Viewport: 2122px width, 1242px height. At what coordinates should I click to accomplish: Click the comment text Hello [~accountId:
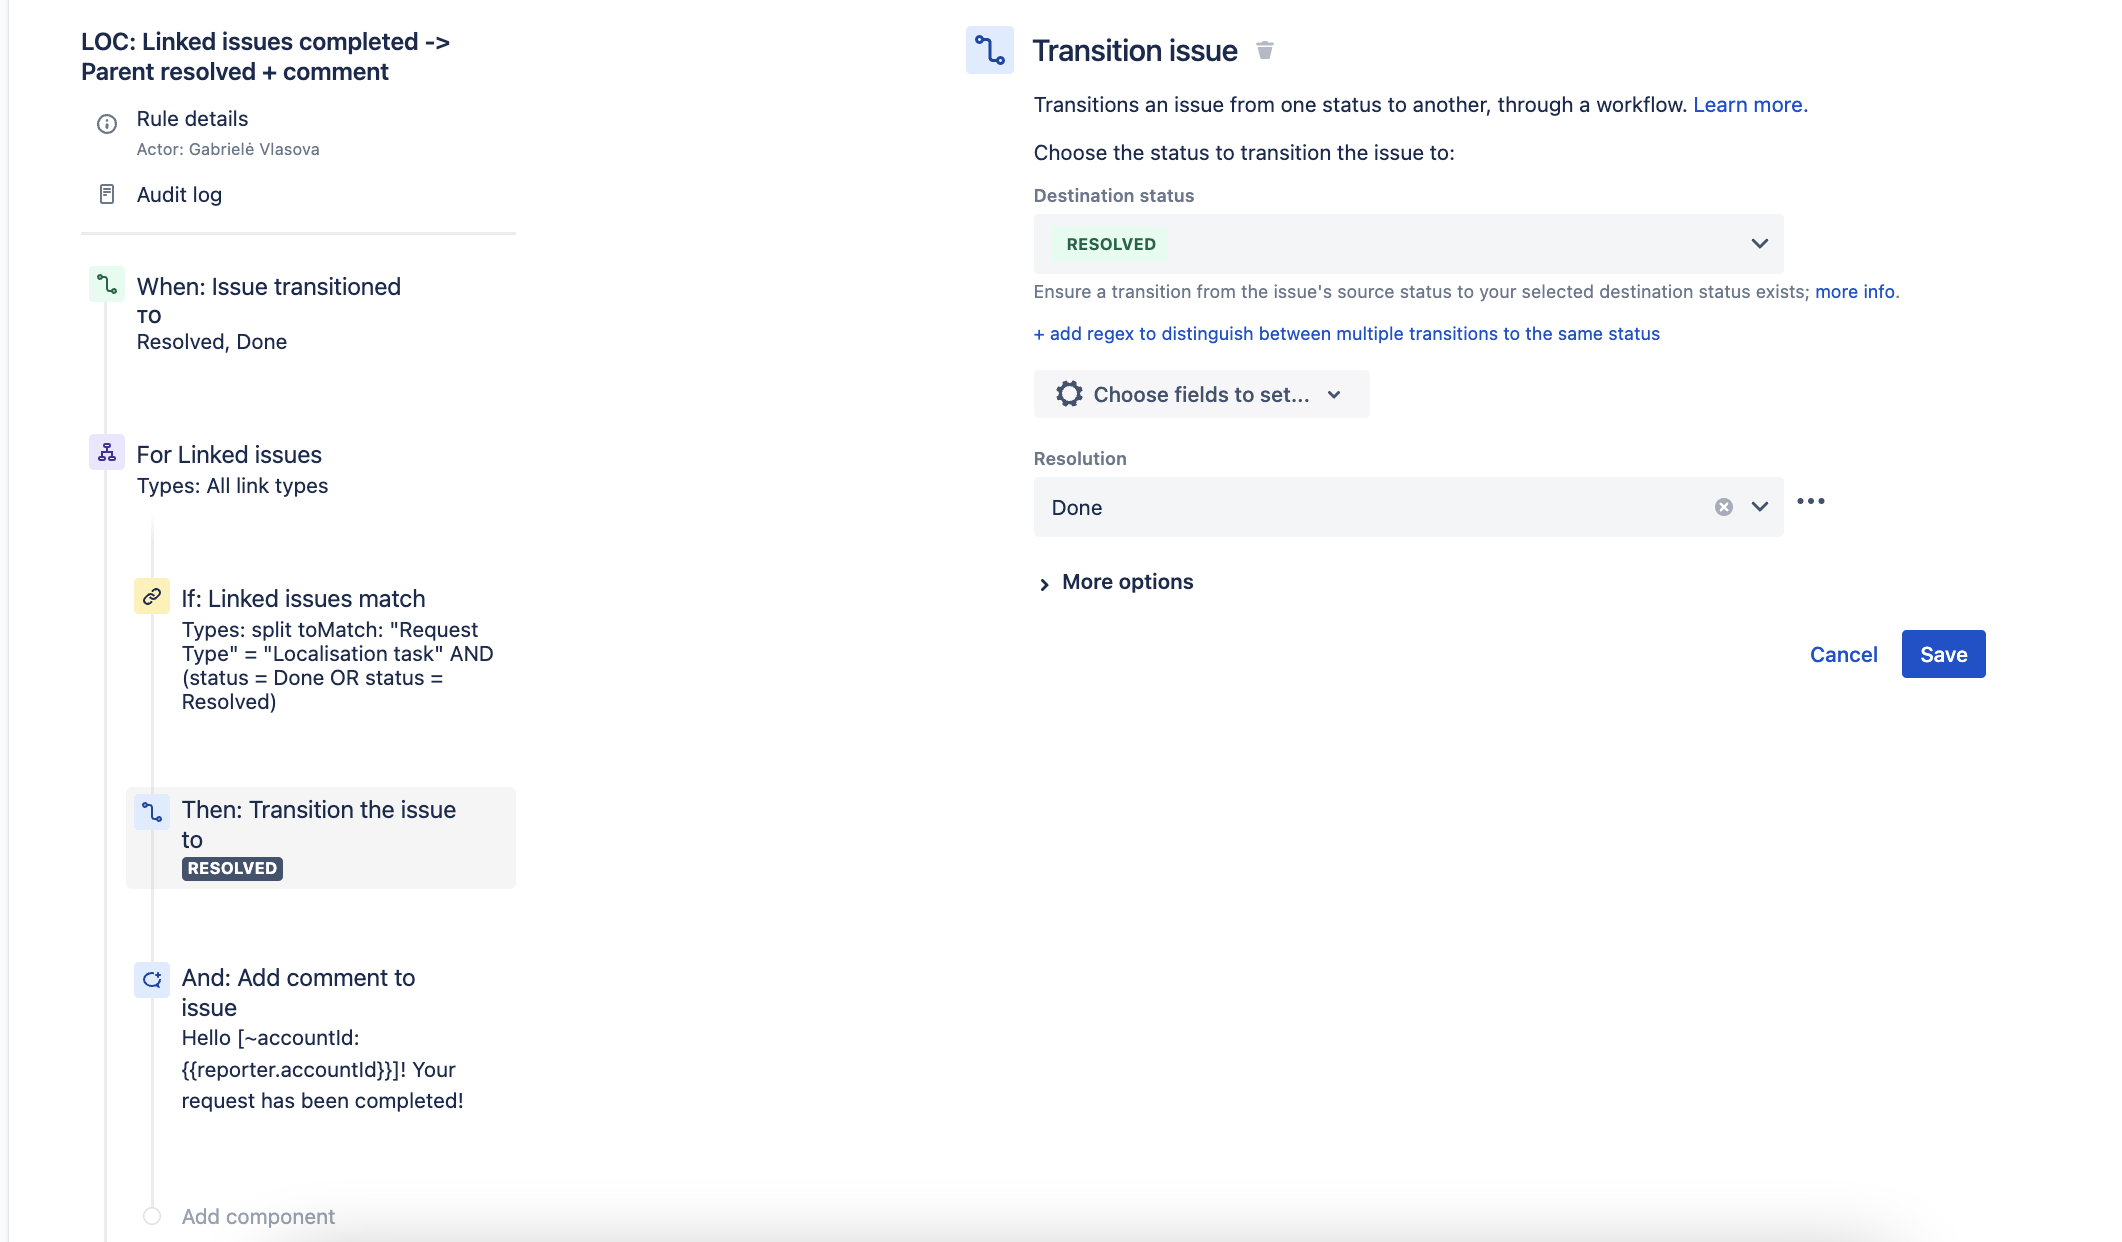pos(270,1037)
